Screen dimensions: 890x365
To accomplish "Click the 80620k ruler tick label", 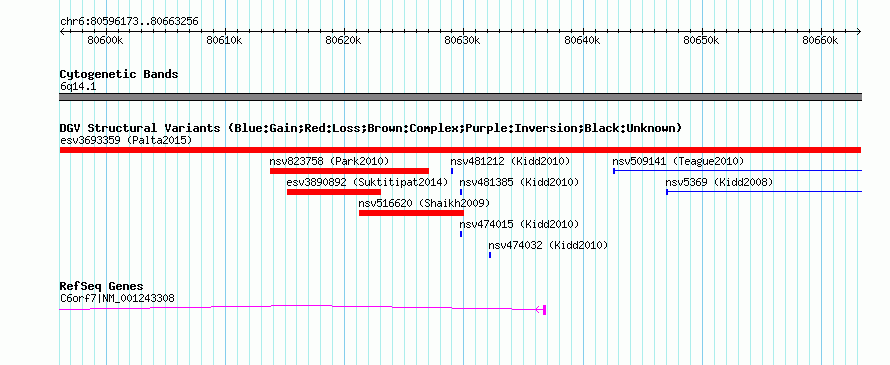I will coord(344,40).
